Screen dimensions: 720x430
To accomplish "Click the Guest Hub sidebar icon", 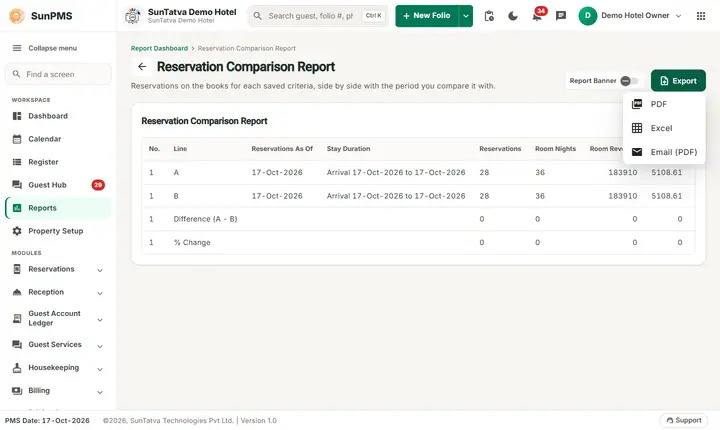I will [17, 185].
